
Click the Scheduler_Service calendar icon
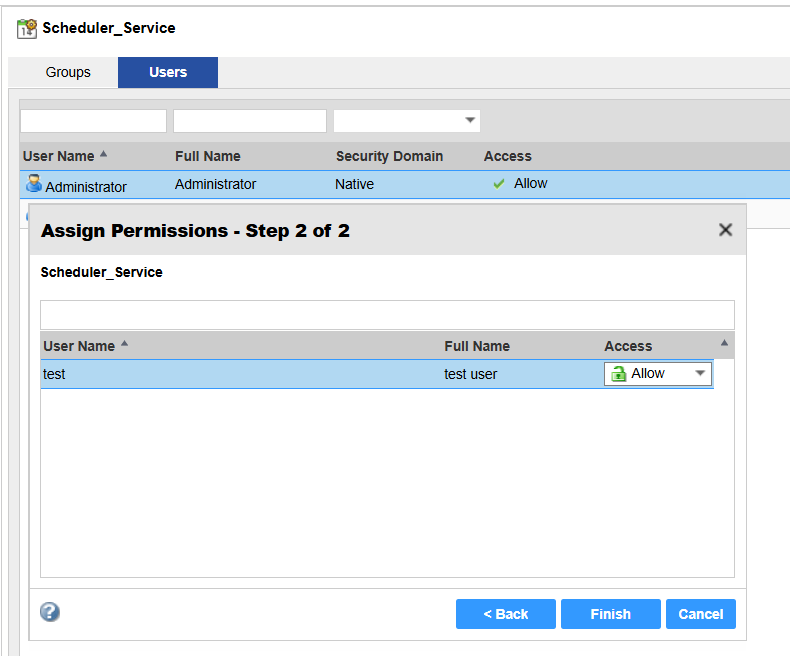pyautogui.click(x=27, y=29)
